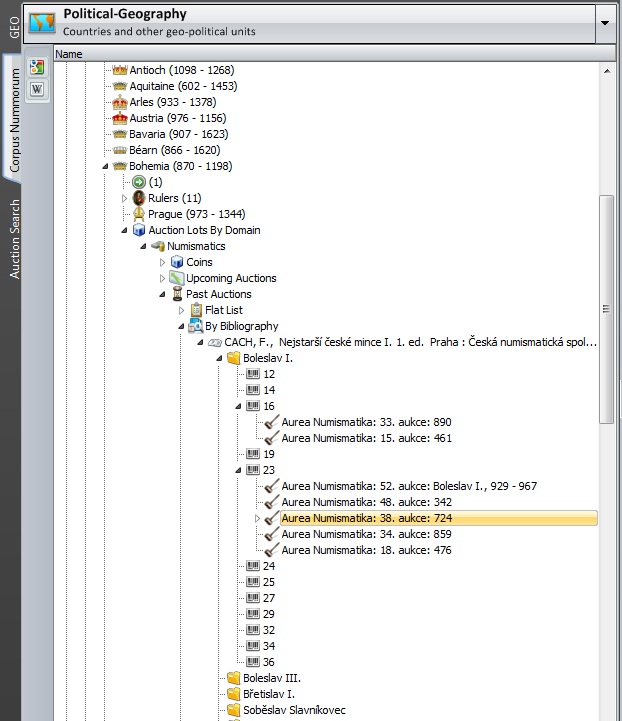Viewport: 622px width, 721px height.
Task: Select Aurea Numismatika: 18. aukce: 476
Action: pos(366,550)
